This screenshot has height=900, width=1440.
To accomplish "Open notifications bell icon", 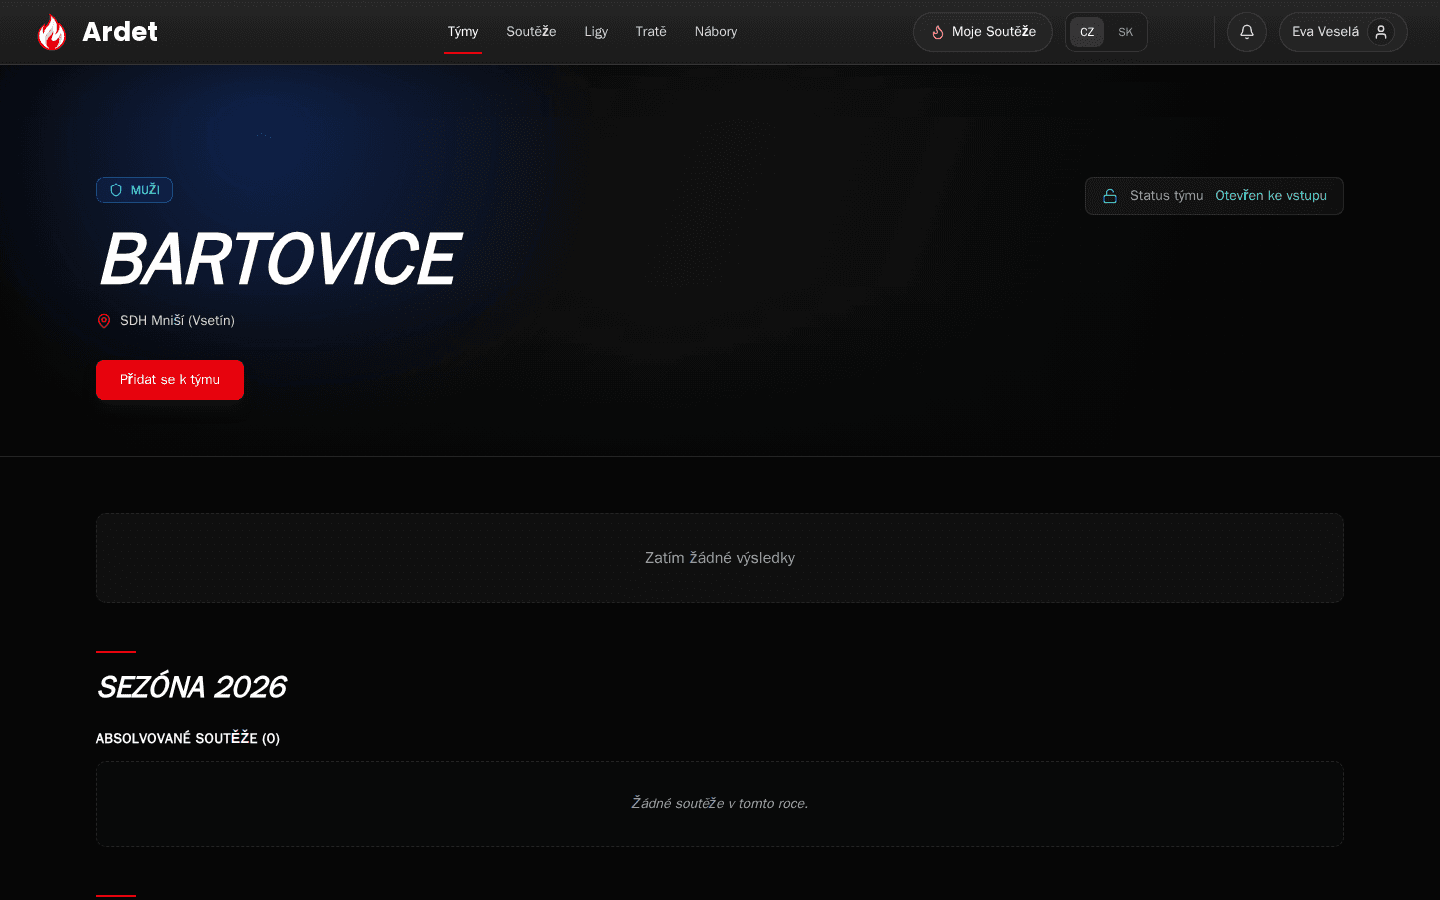I will tap(1247, 32).
